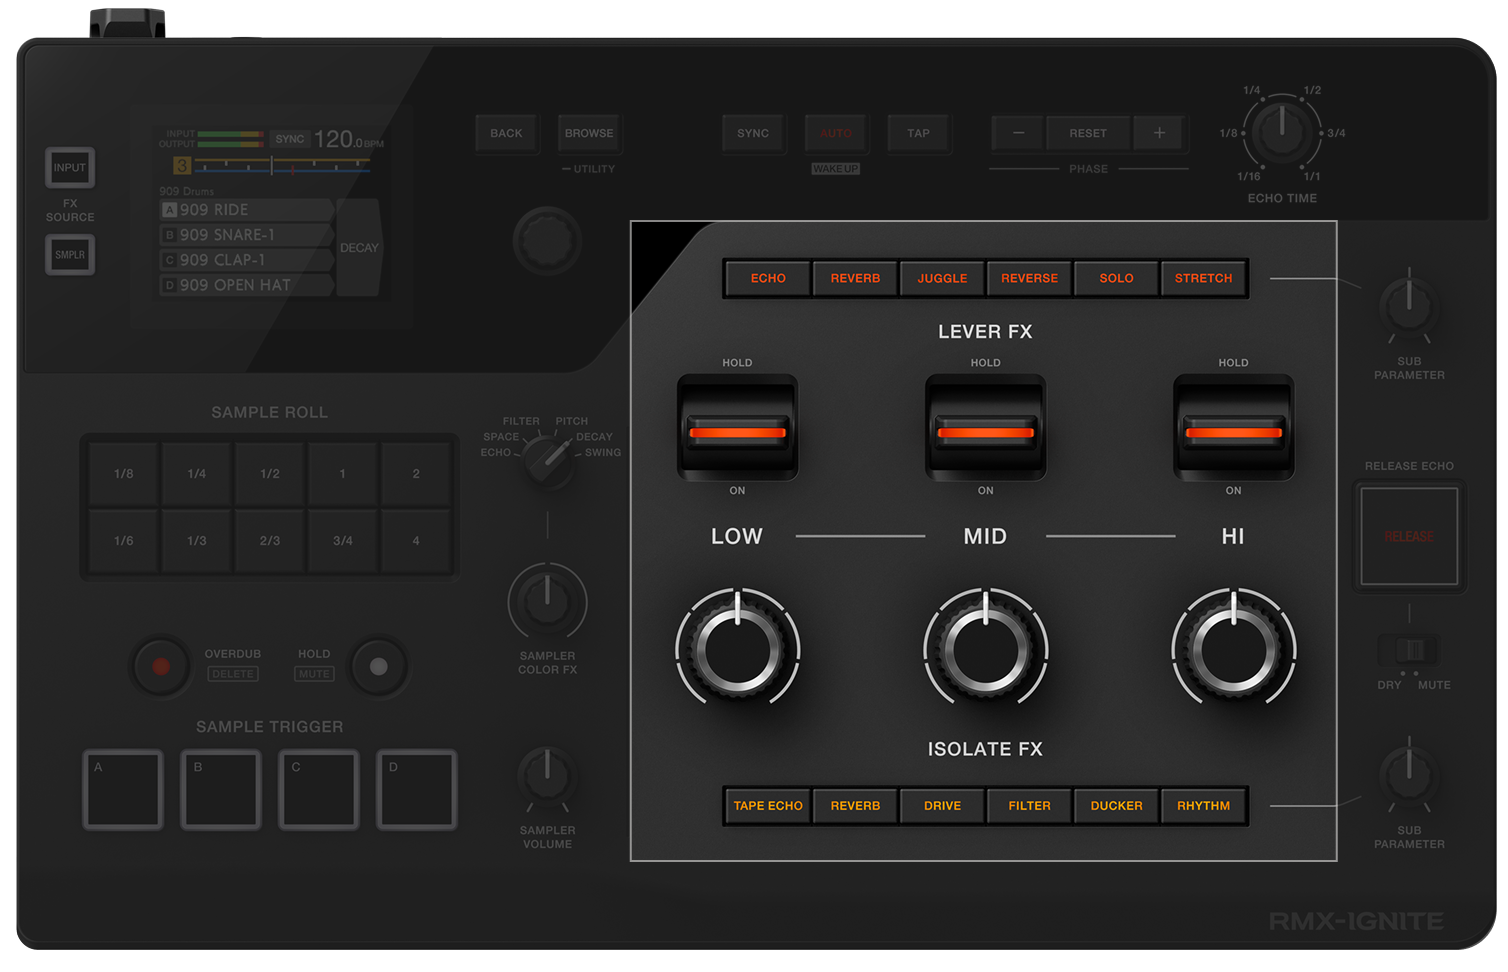Click the BACK utility button
1508x972 pixels.
click(x=507, y=133)
